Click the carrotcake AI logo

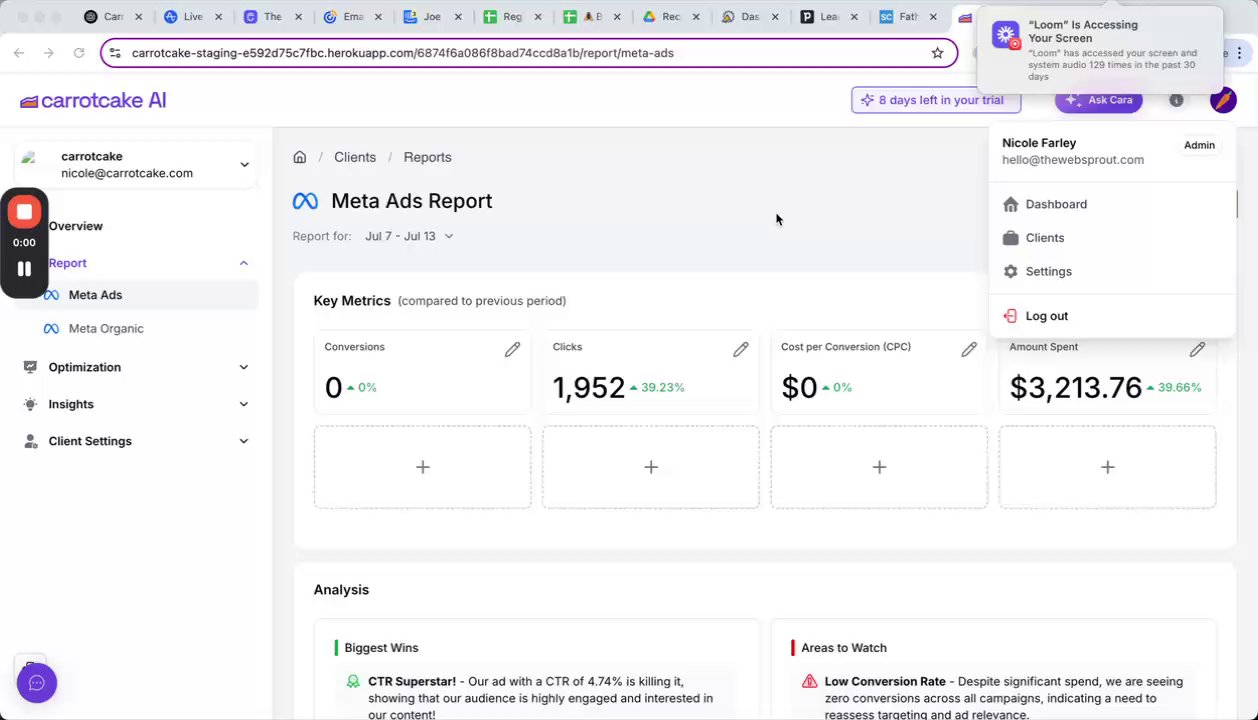pos(93,100)
